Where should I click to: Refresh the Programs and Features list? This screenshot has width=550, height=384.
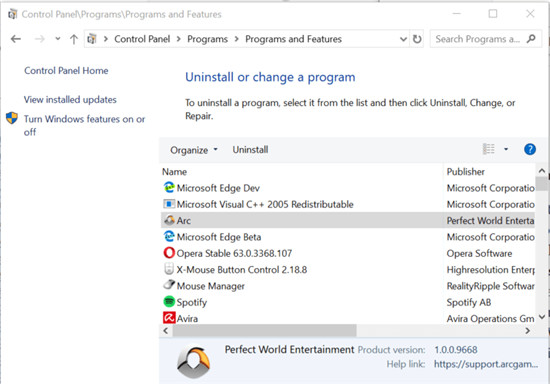pos(417,39)
